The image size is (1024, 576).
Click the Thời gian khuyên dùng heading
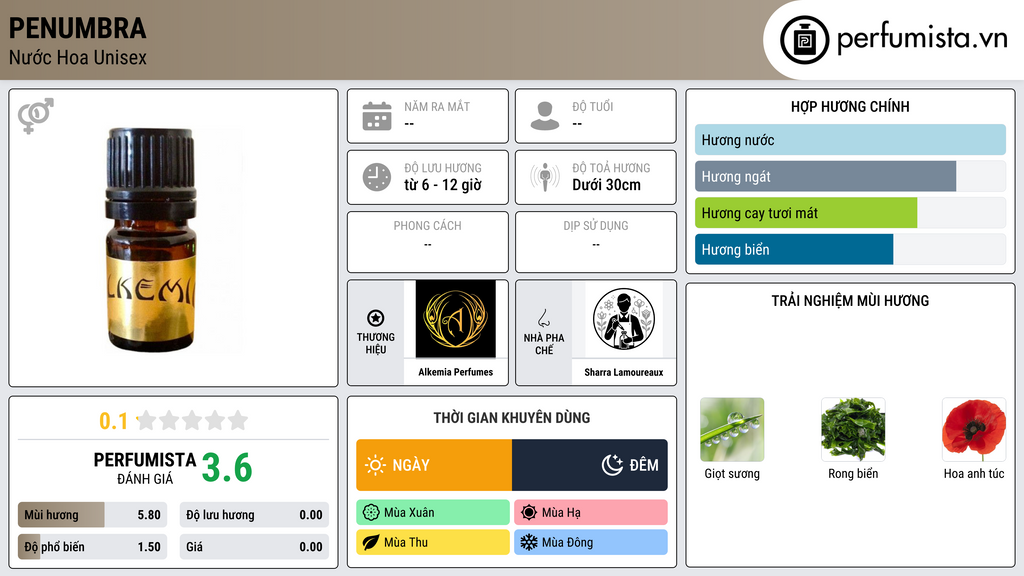pos(512,418)
